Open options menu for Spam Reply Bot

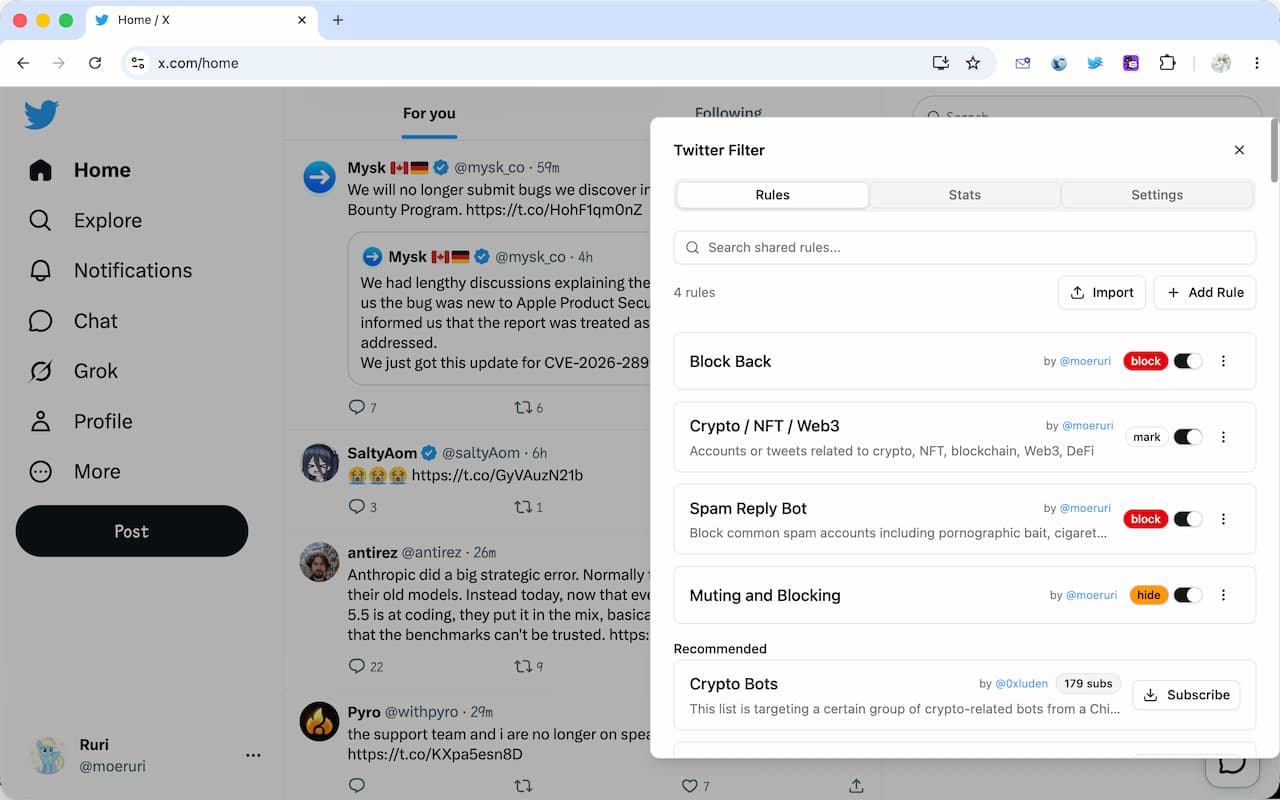tap(1224, 519)
